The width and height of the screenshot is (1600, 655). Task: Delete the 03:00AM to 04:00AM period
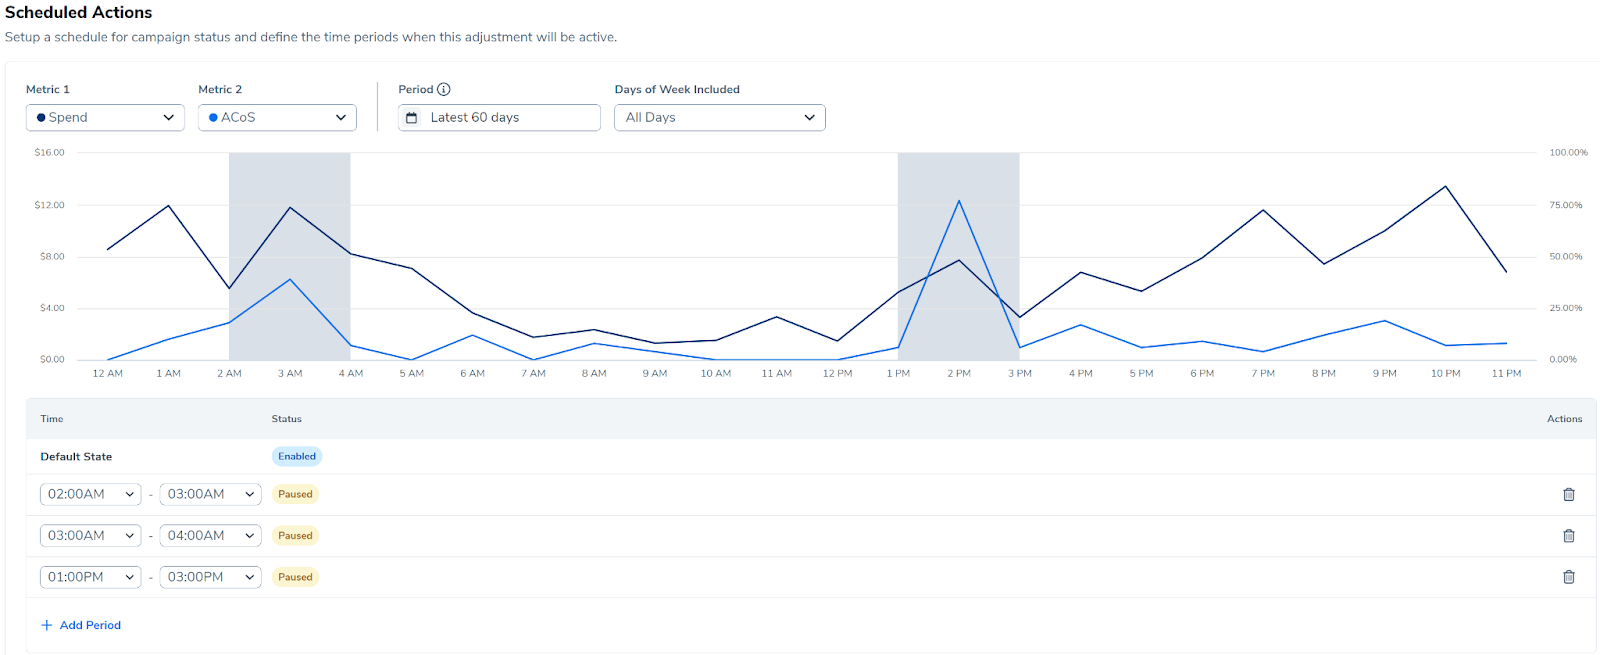1568,536
